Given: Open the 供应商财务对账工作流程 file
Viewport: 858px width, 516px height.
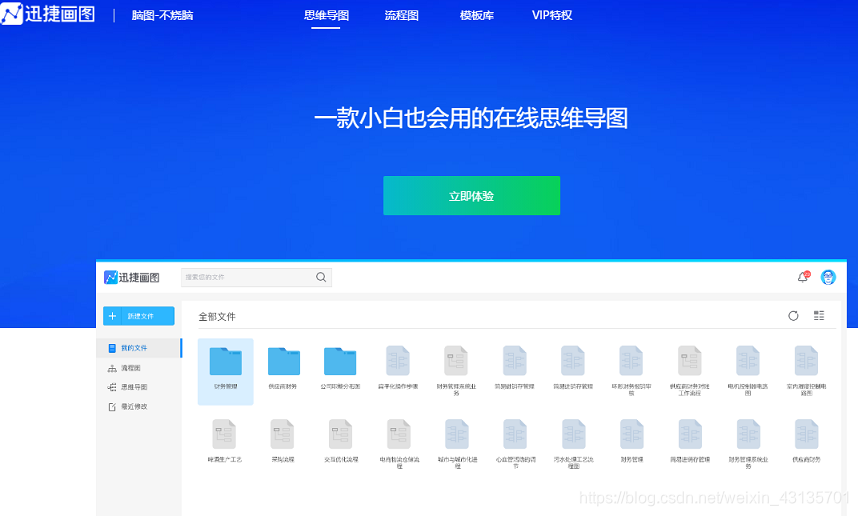Looking at the screenshot, I should [689, 370].
